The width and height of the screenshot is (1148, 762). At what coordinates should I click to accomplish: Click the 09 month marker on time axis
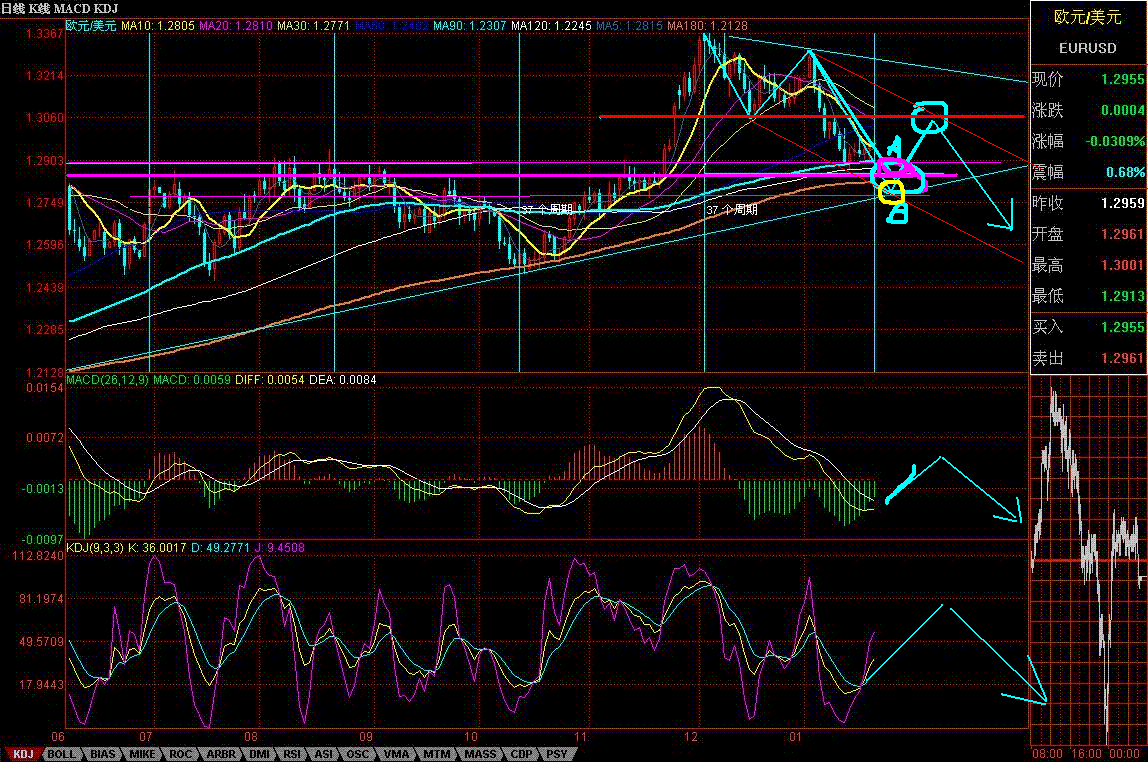pos(366,737)
